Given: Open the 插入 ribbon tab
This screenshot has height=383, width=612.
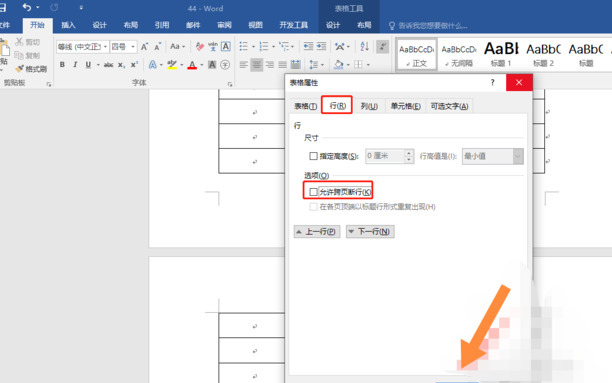Looking at the screenshot, I should (68, 25).
